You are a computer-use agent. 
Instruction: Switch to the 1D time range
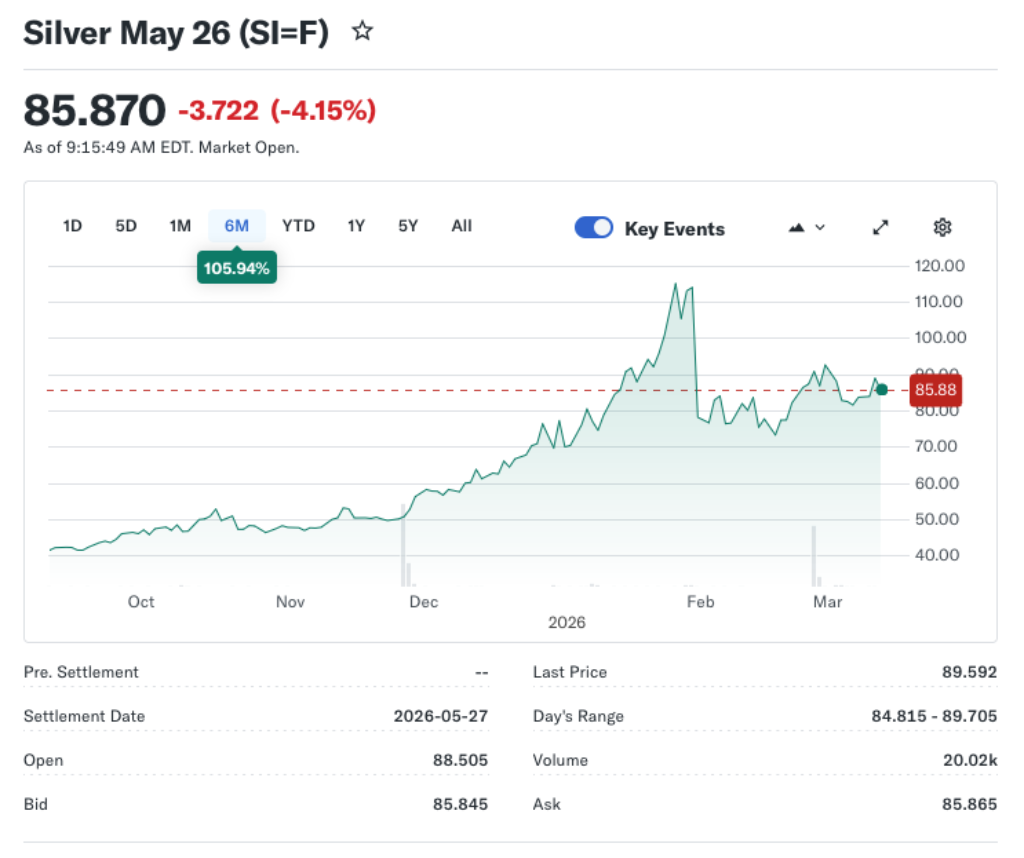[71, 226]
